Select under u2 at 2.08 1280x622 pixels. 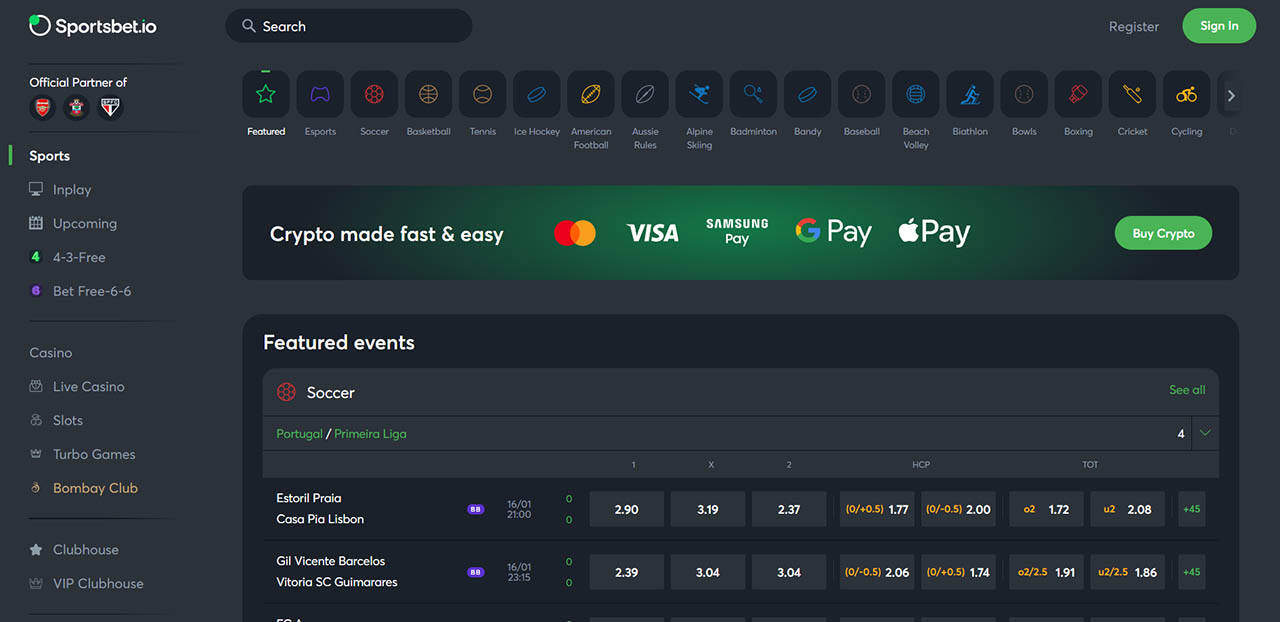(x=1127, y=509)
